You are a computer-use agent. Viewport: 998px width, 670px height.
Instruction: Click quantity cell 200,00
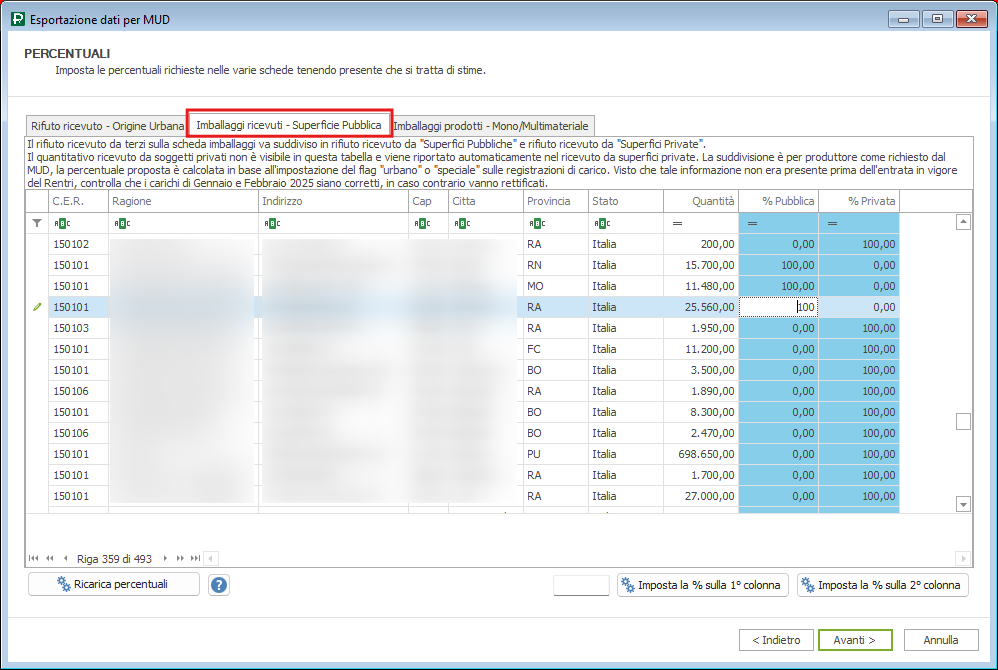point(701,244)
